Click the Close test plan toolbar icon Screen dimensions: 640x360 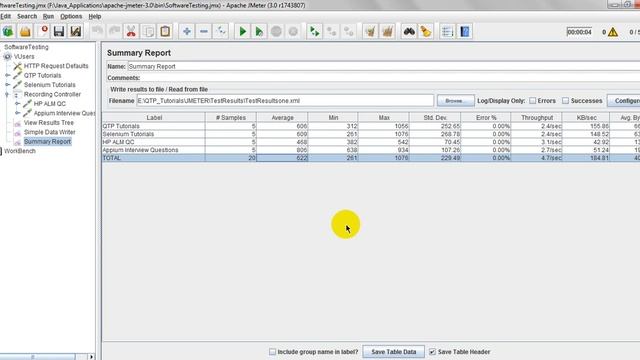click(42, 31)
